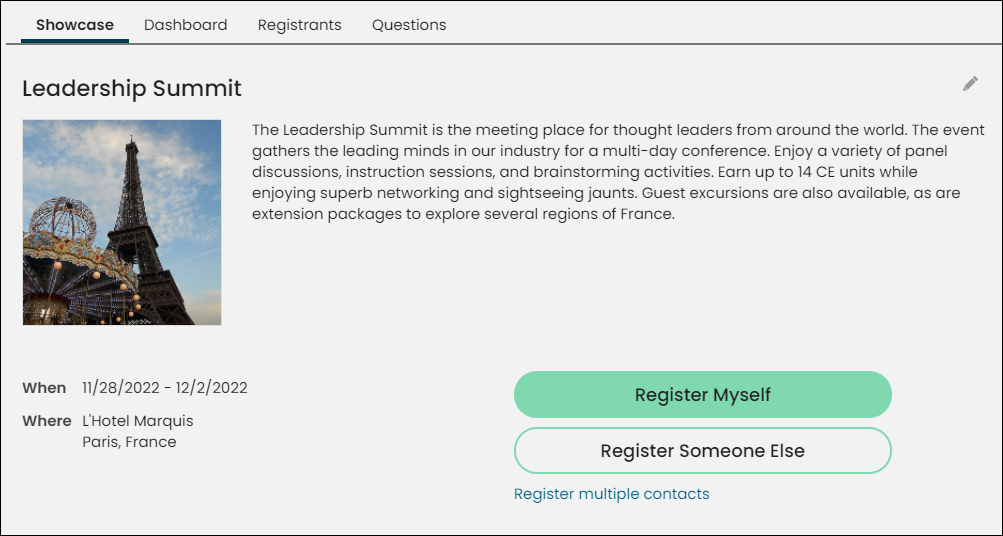Click the Paris, France address line

pyautogui.click(x=129, y=442)
